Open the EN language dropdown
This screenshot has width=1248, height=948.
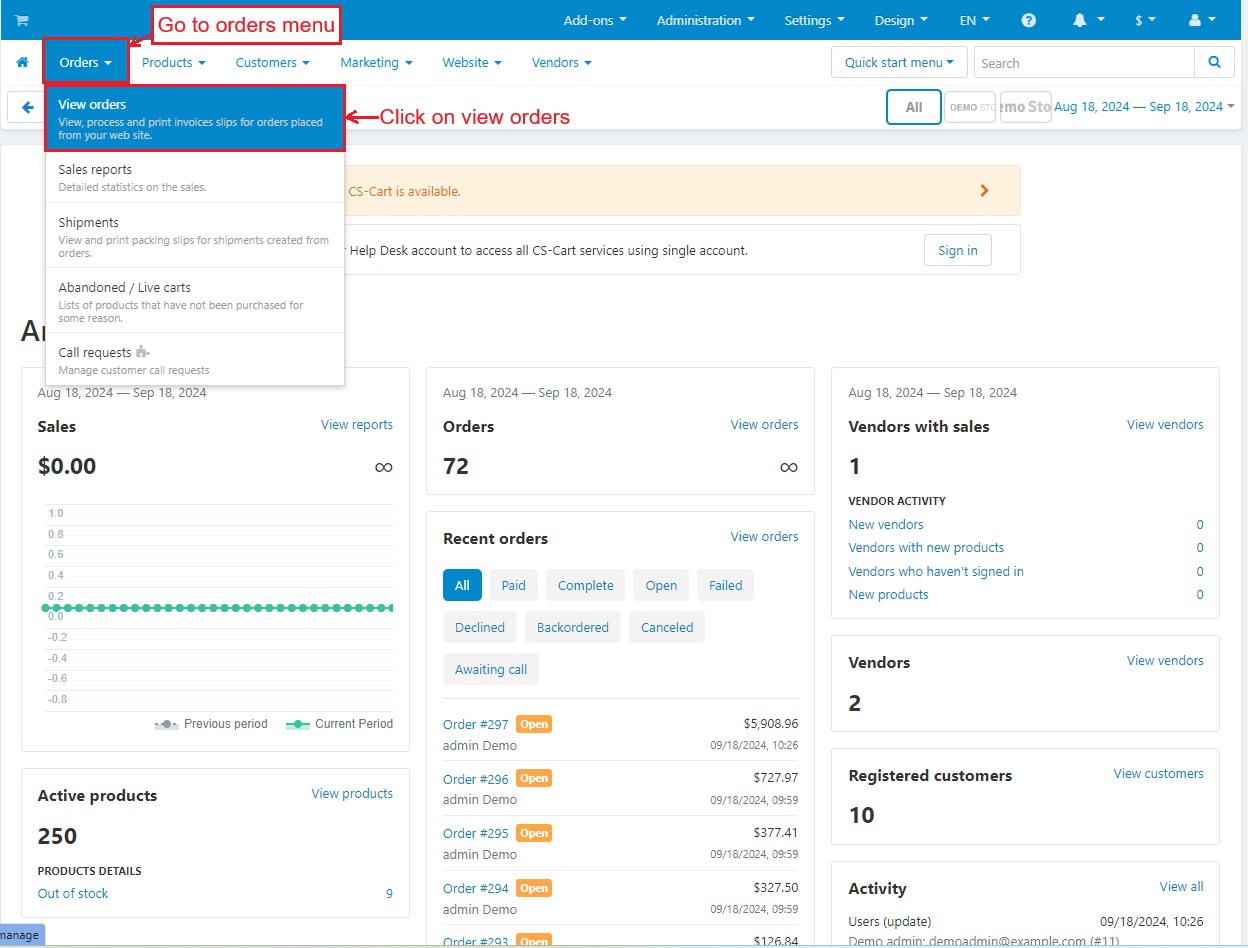click(x=975, y=20)
